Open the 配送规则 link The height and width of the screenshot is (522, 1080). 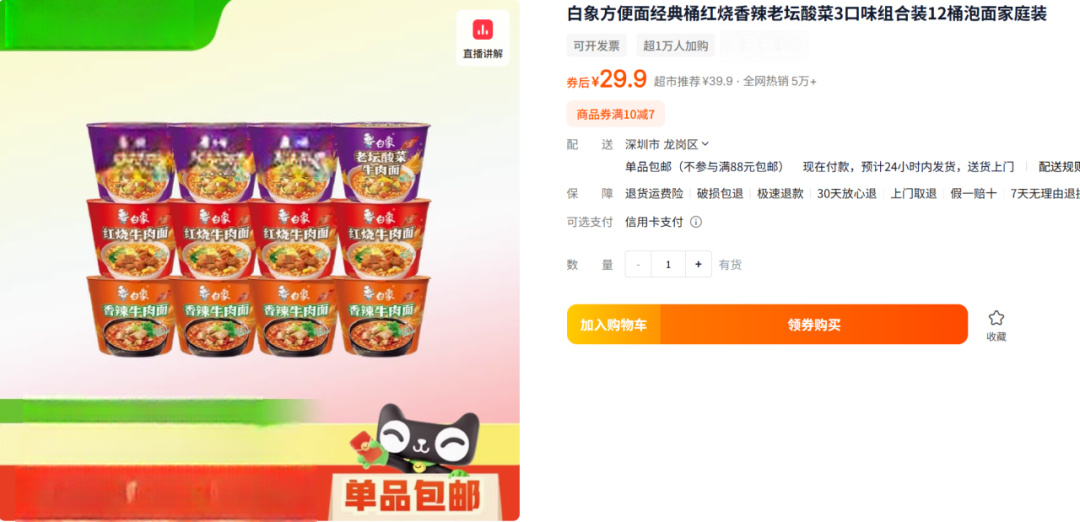point(1059,167)
